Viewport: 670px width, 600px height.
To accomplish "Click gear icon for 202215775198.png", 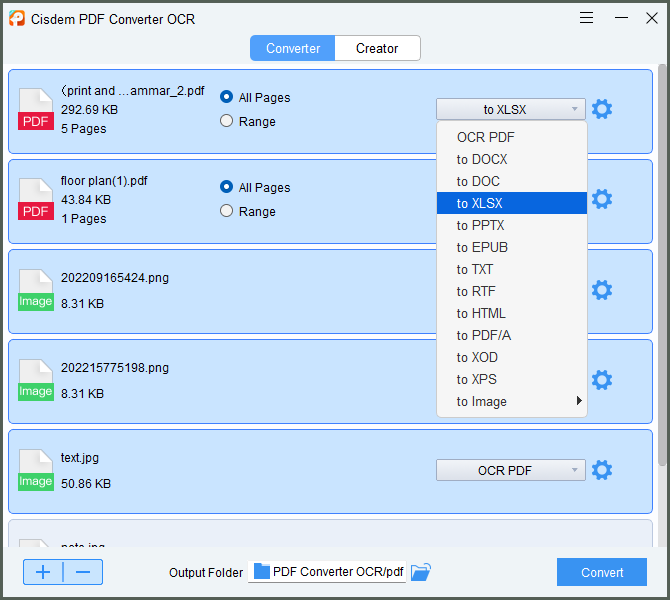I will (x=601, y=380).
